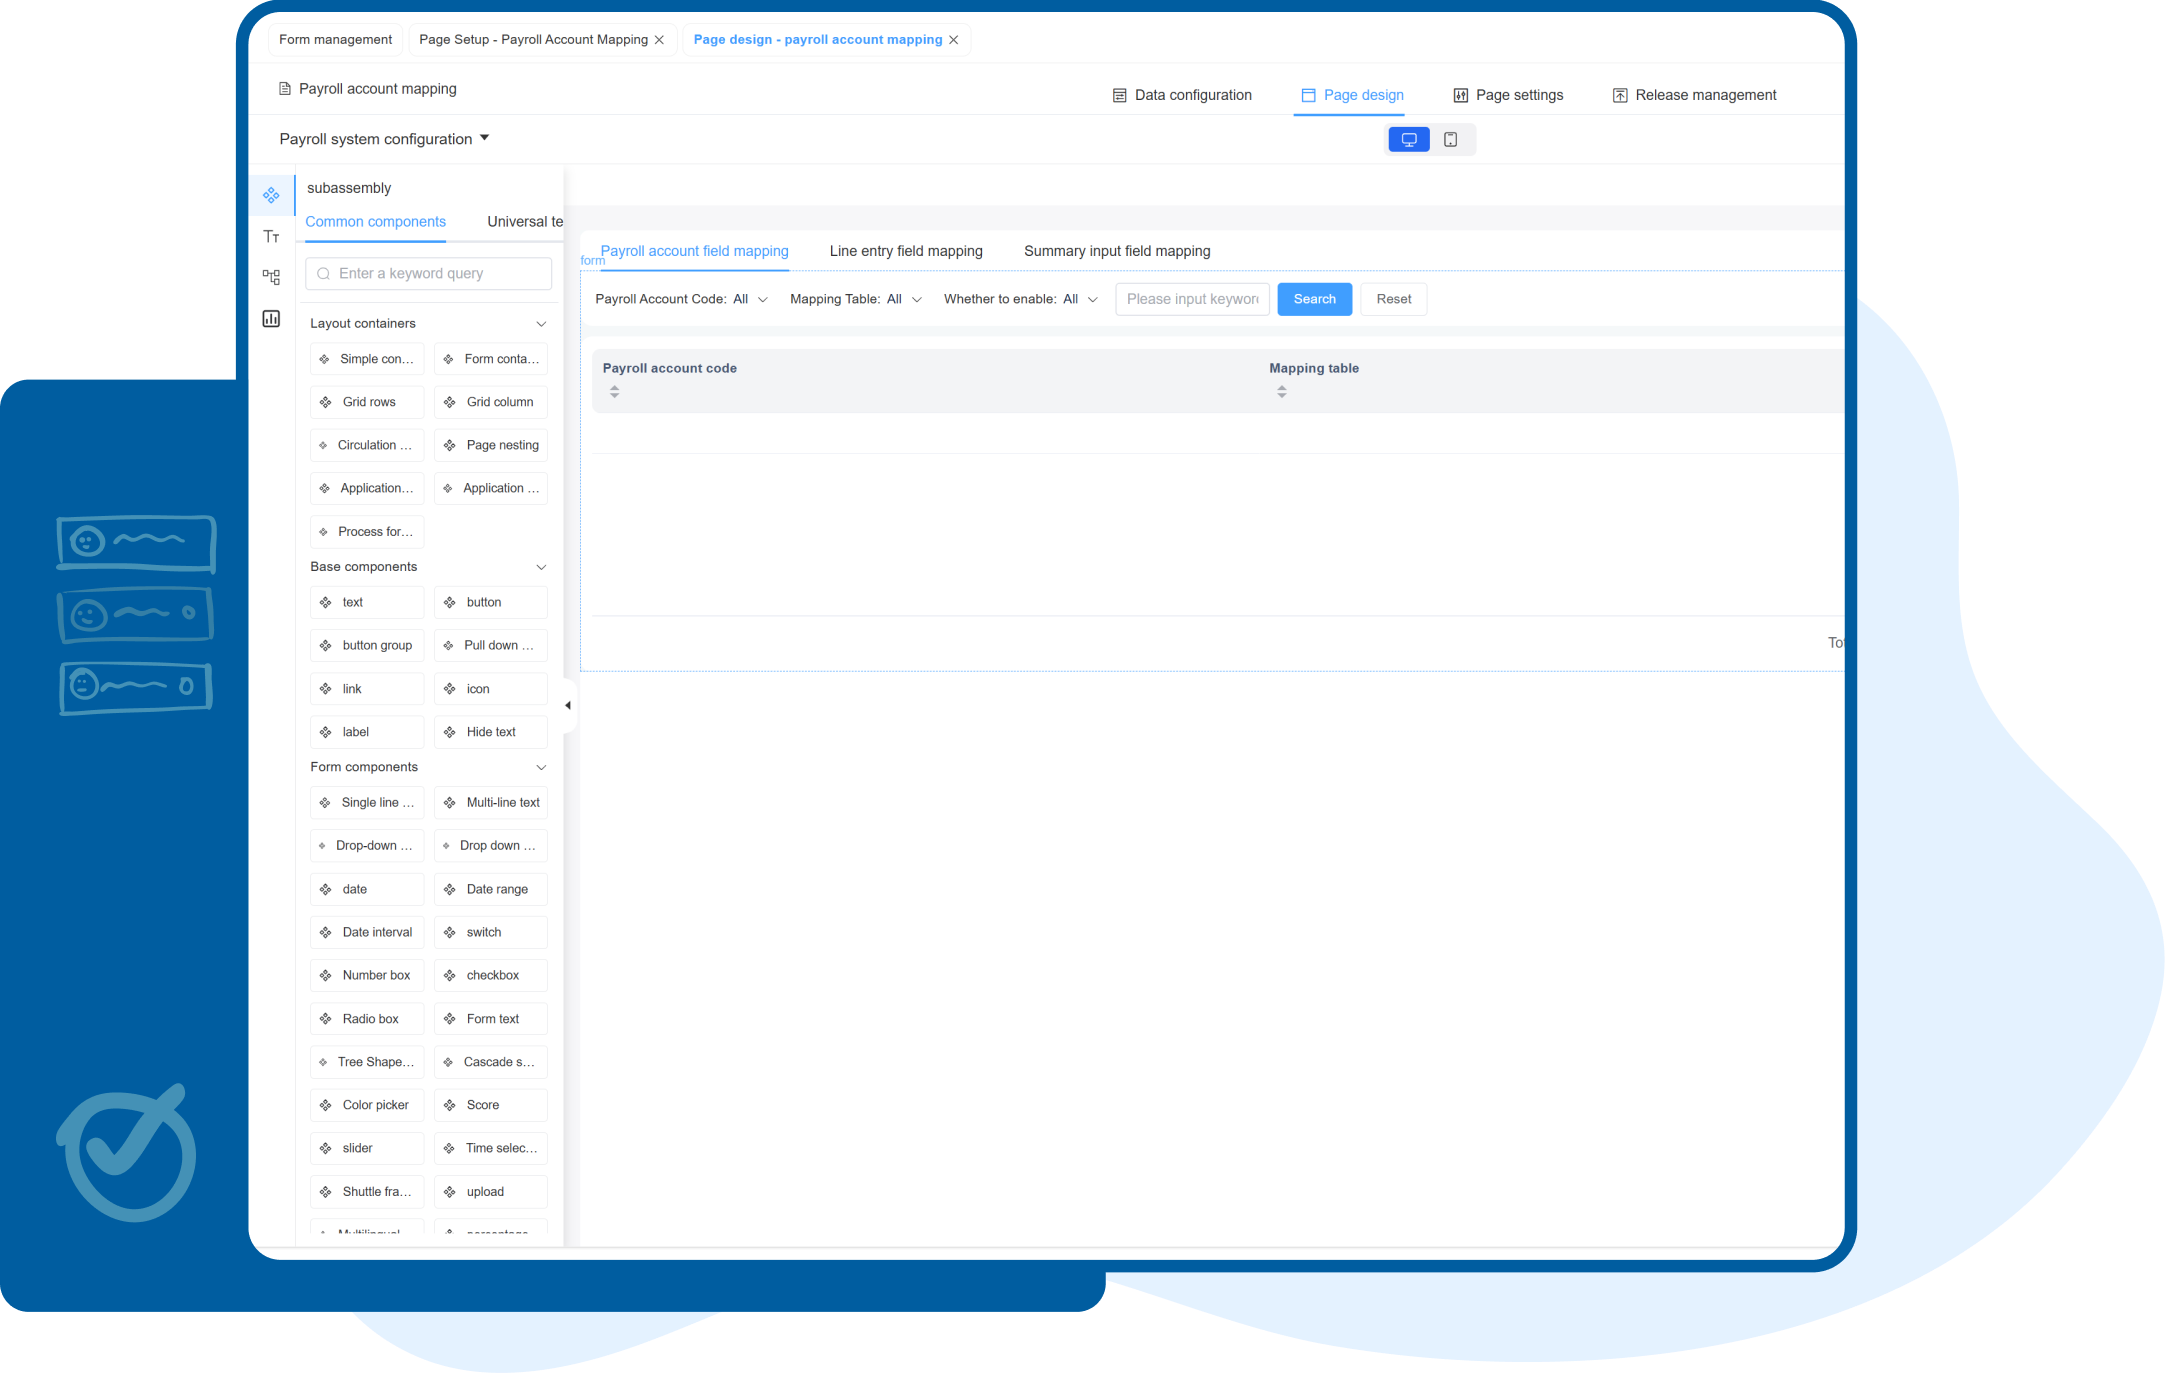
Task: Click the Reset button
Action: 1393,299
